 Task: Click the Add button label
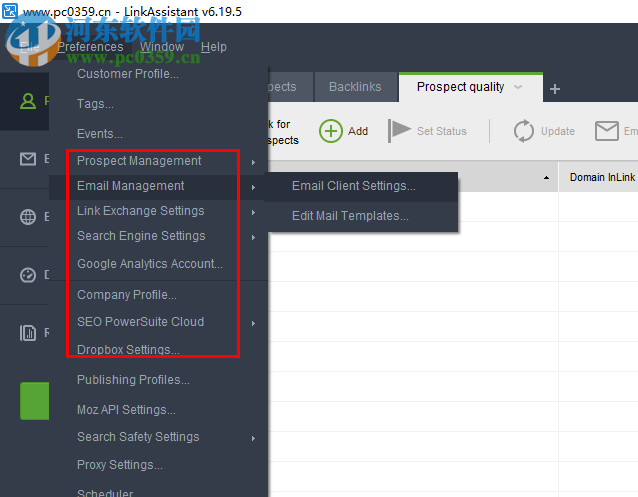click(358, 131)
